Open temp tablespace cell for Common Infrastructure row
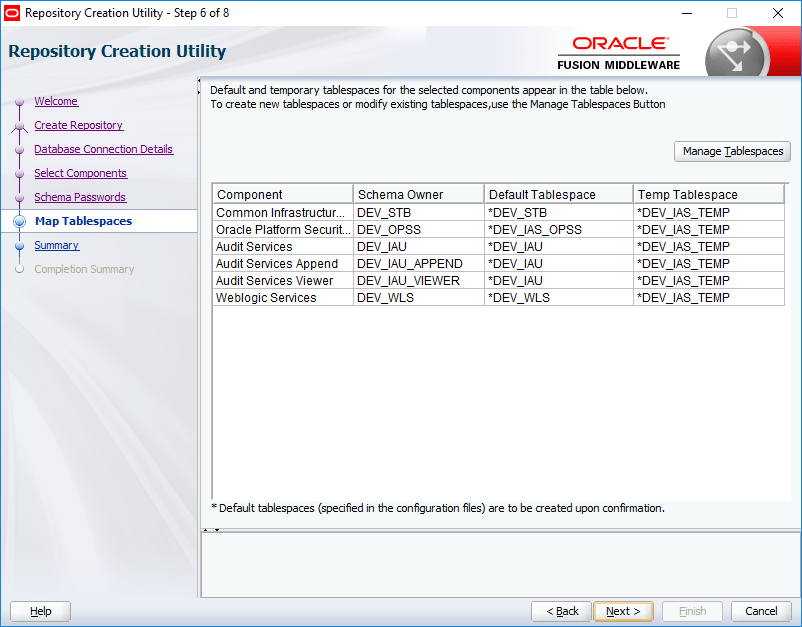802x627 pixels. point(709,212)
